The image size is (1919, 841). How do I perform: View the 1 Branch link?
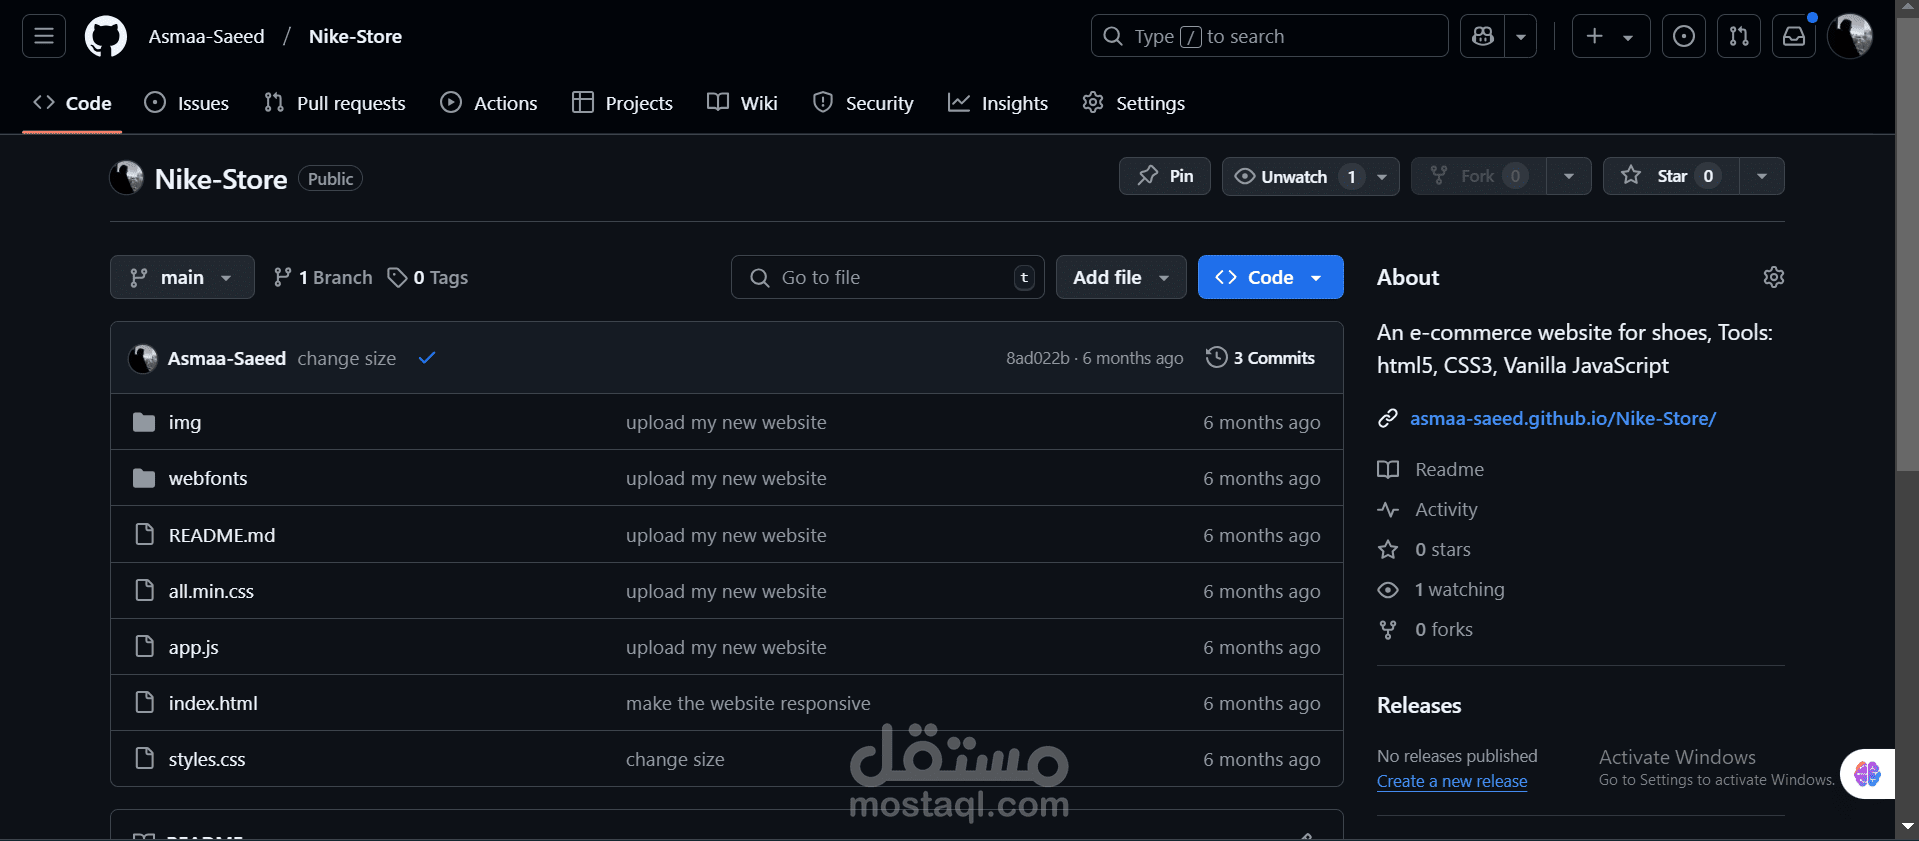coord(323,277)
